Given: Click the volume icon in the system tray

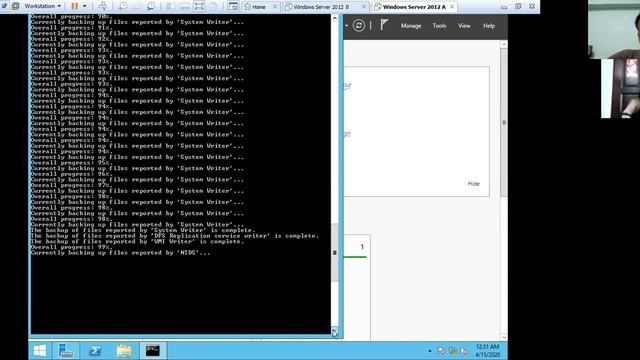Looking at the screenshot, I should click(x=464, y=351).
